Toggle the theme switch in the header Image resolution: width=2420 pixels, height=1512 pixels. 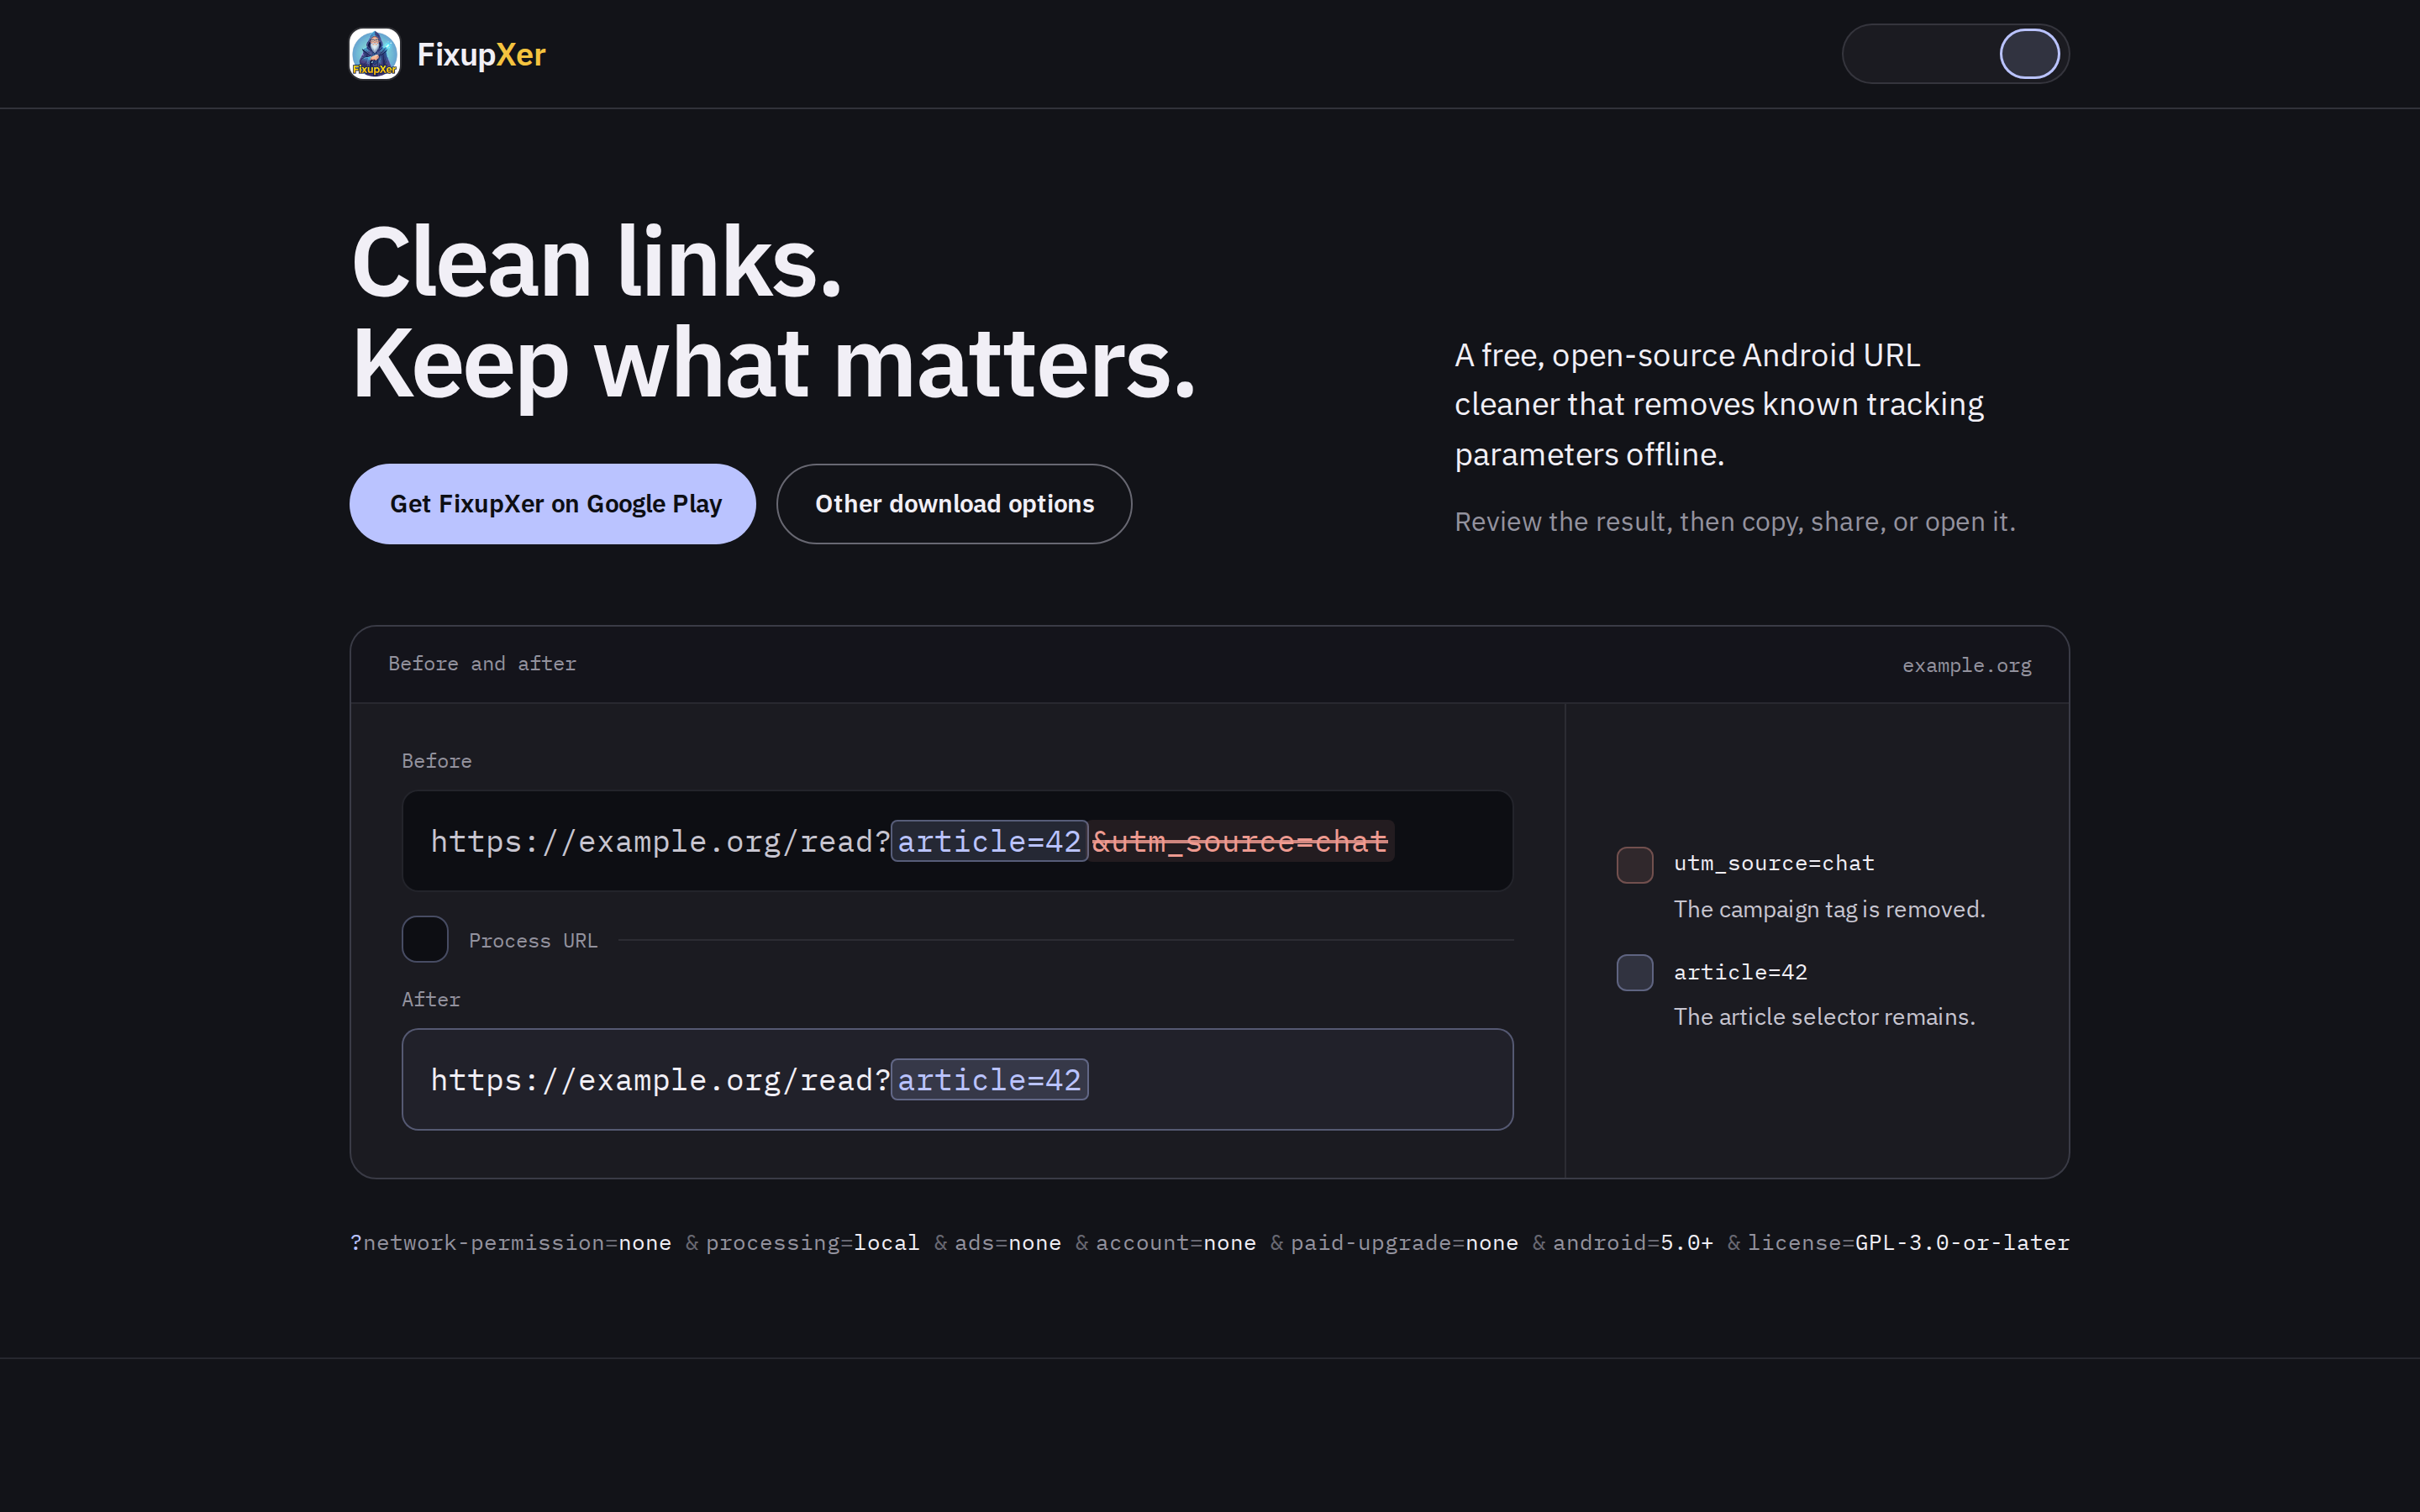click(x=1955, y=54)
